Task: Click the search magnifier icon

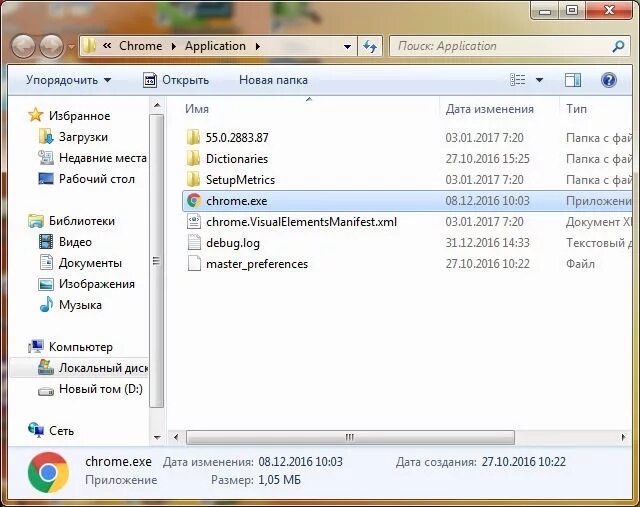Action: click(x=618, y=47)
